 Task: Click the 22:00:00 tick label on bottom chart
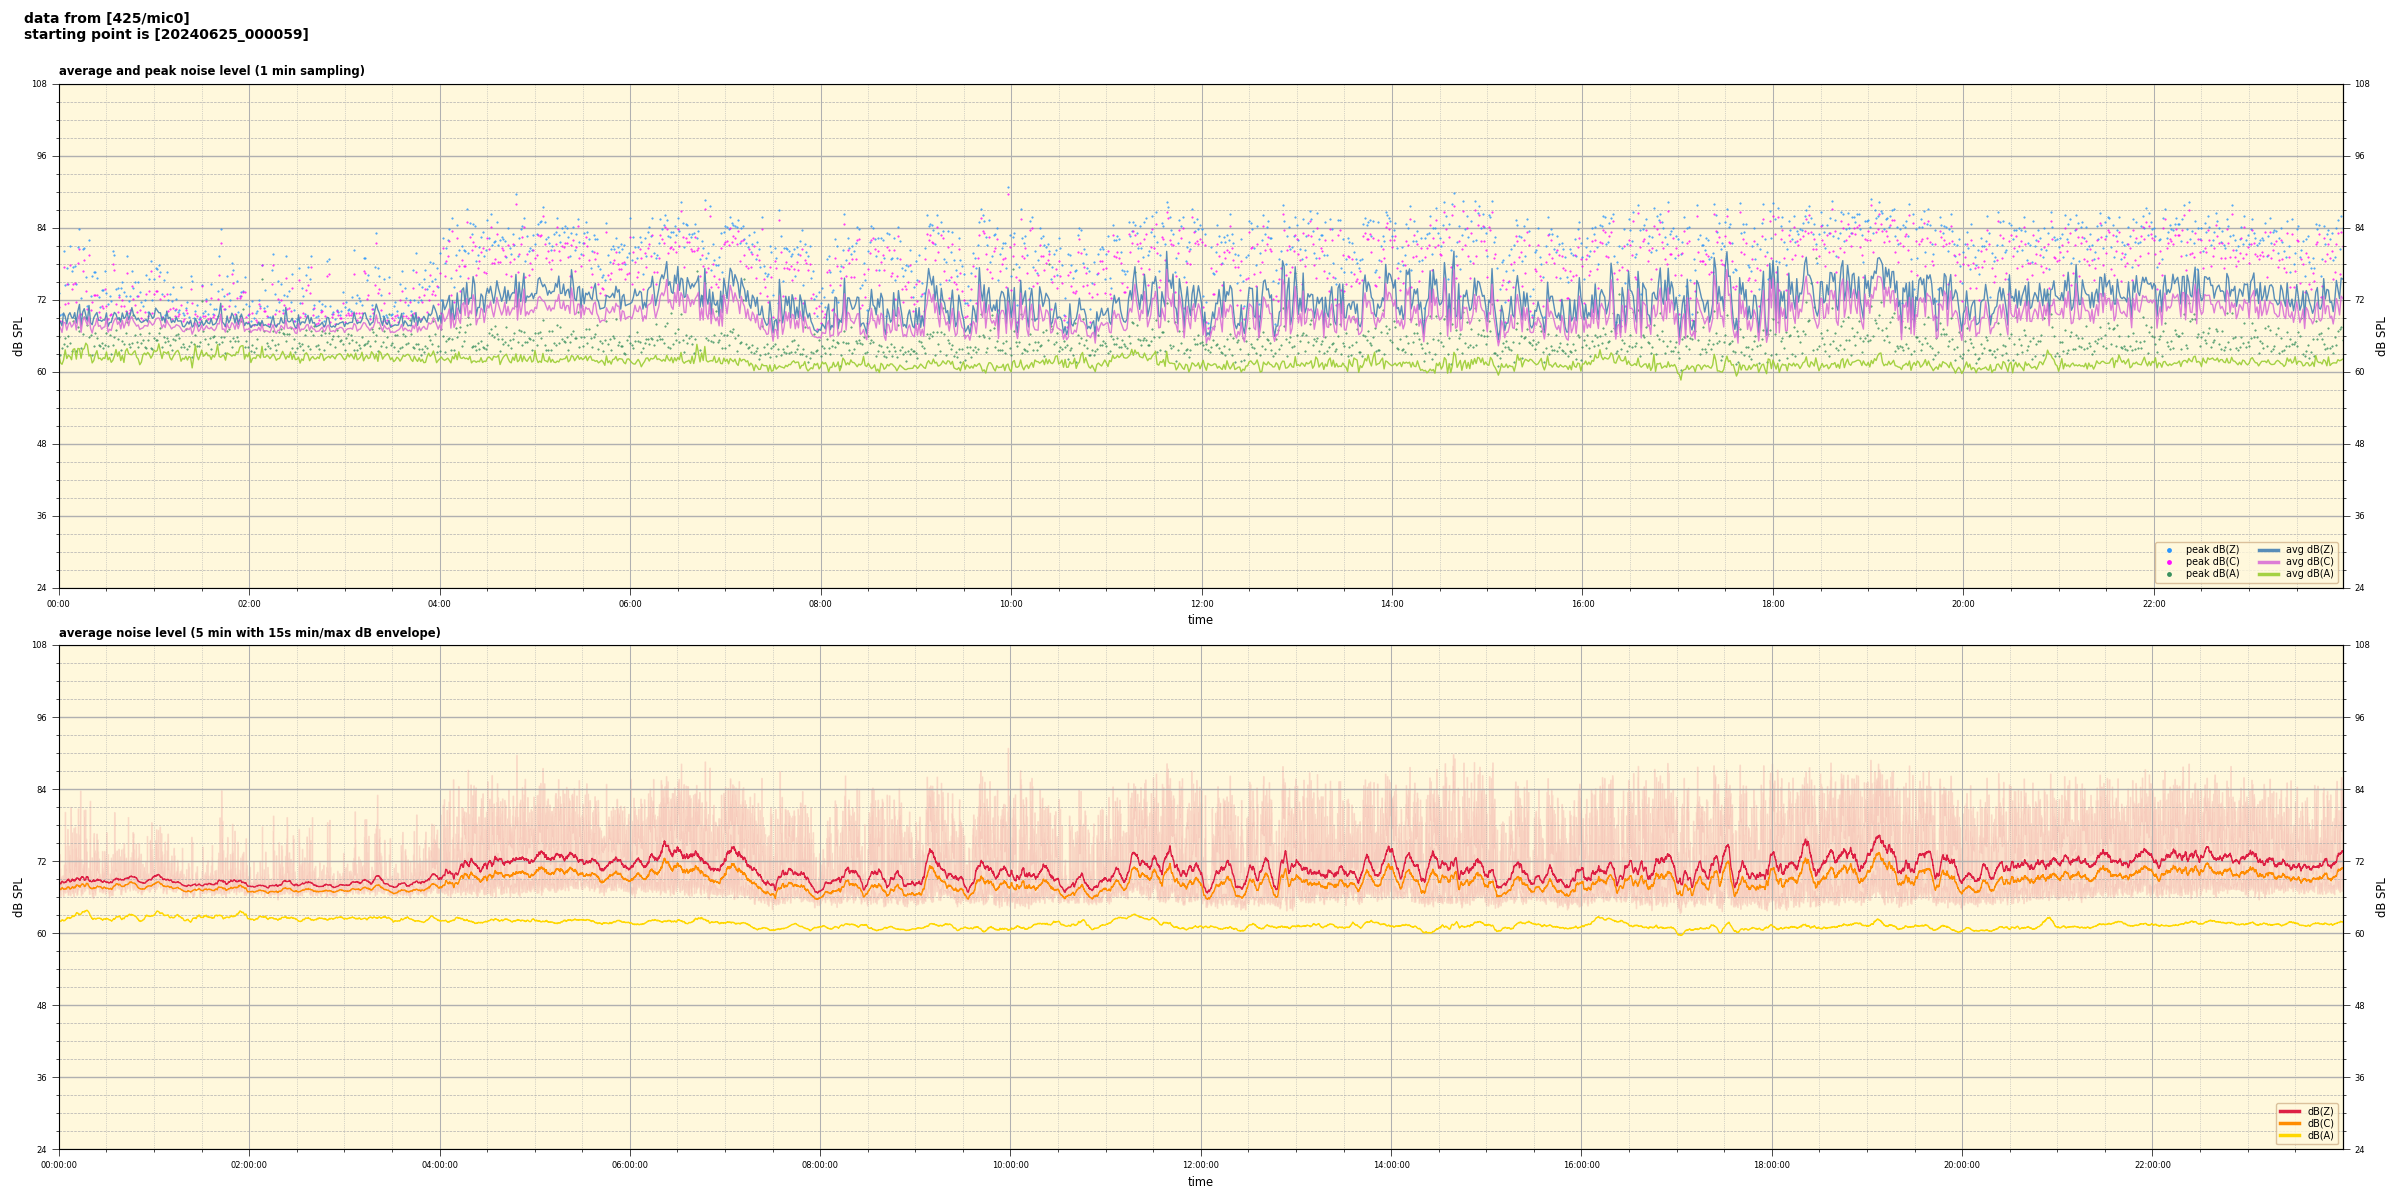point(2152,1165)
